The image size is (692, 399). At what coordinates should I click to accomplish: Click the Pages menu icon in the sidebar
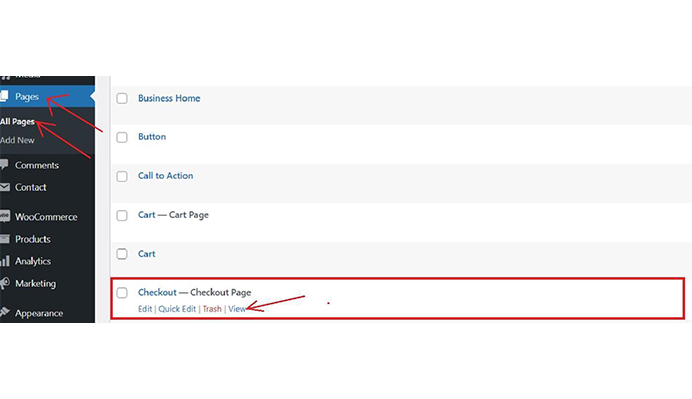4,96
